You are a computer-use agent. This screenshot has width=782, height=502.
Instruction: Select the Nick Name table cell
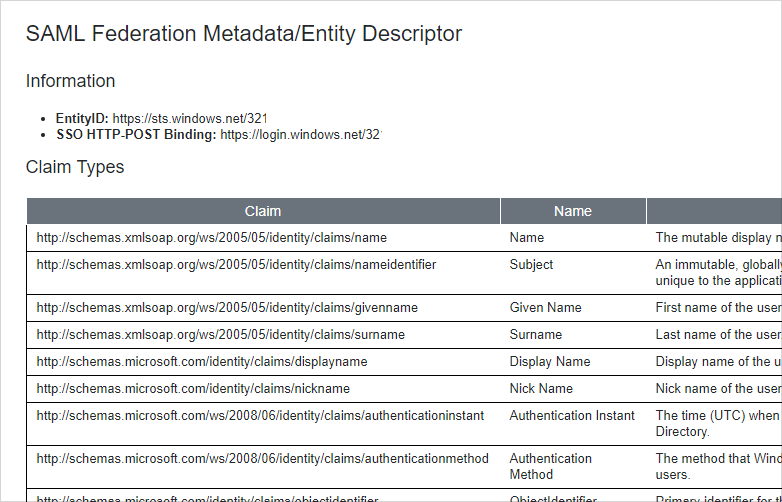[x=541, y=389]
